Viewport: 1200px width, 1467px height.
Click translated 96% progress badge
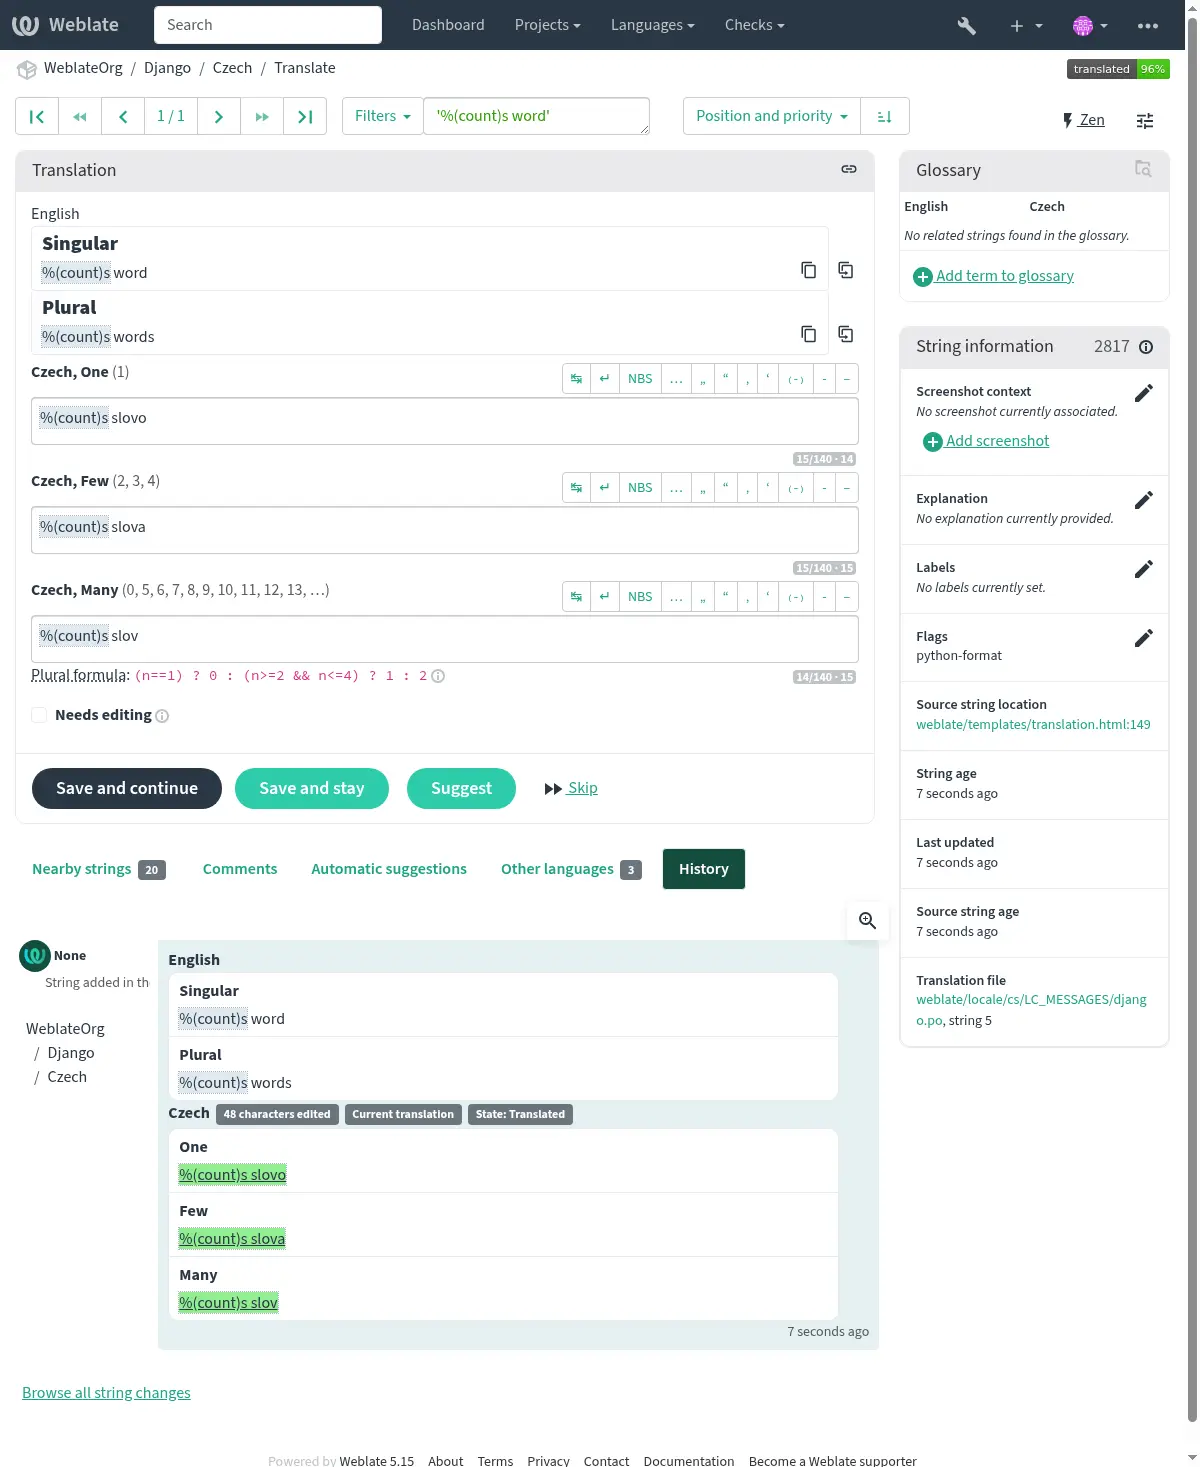(1118, 69)
